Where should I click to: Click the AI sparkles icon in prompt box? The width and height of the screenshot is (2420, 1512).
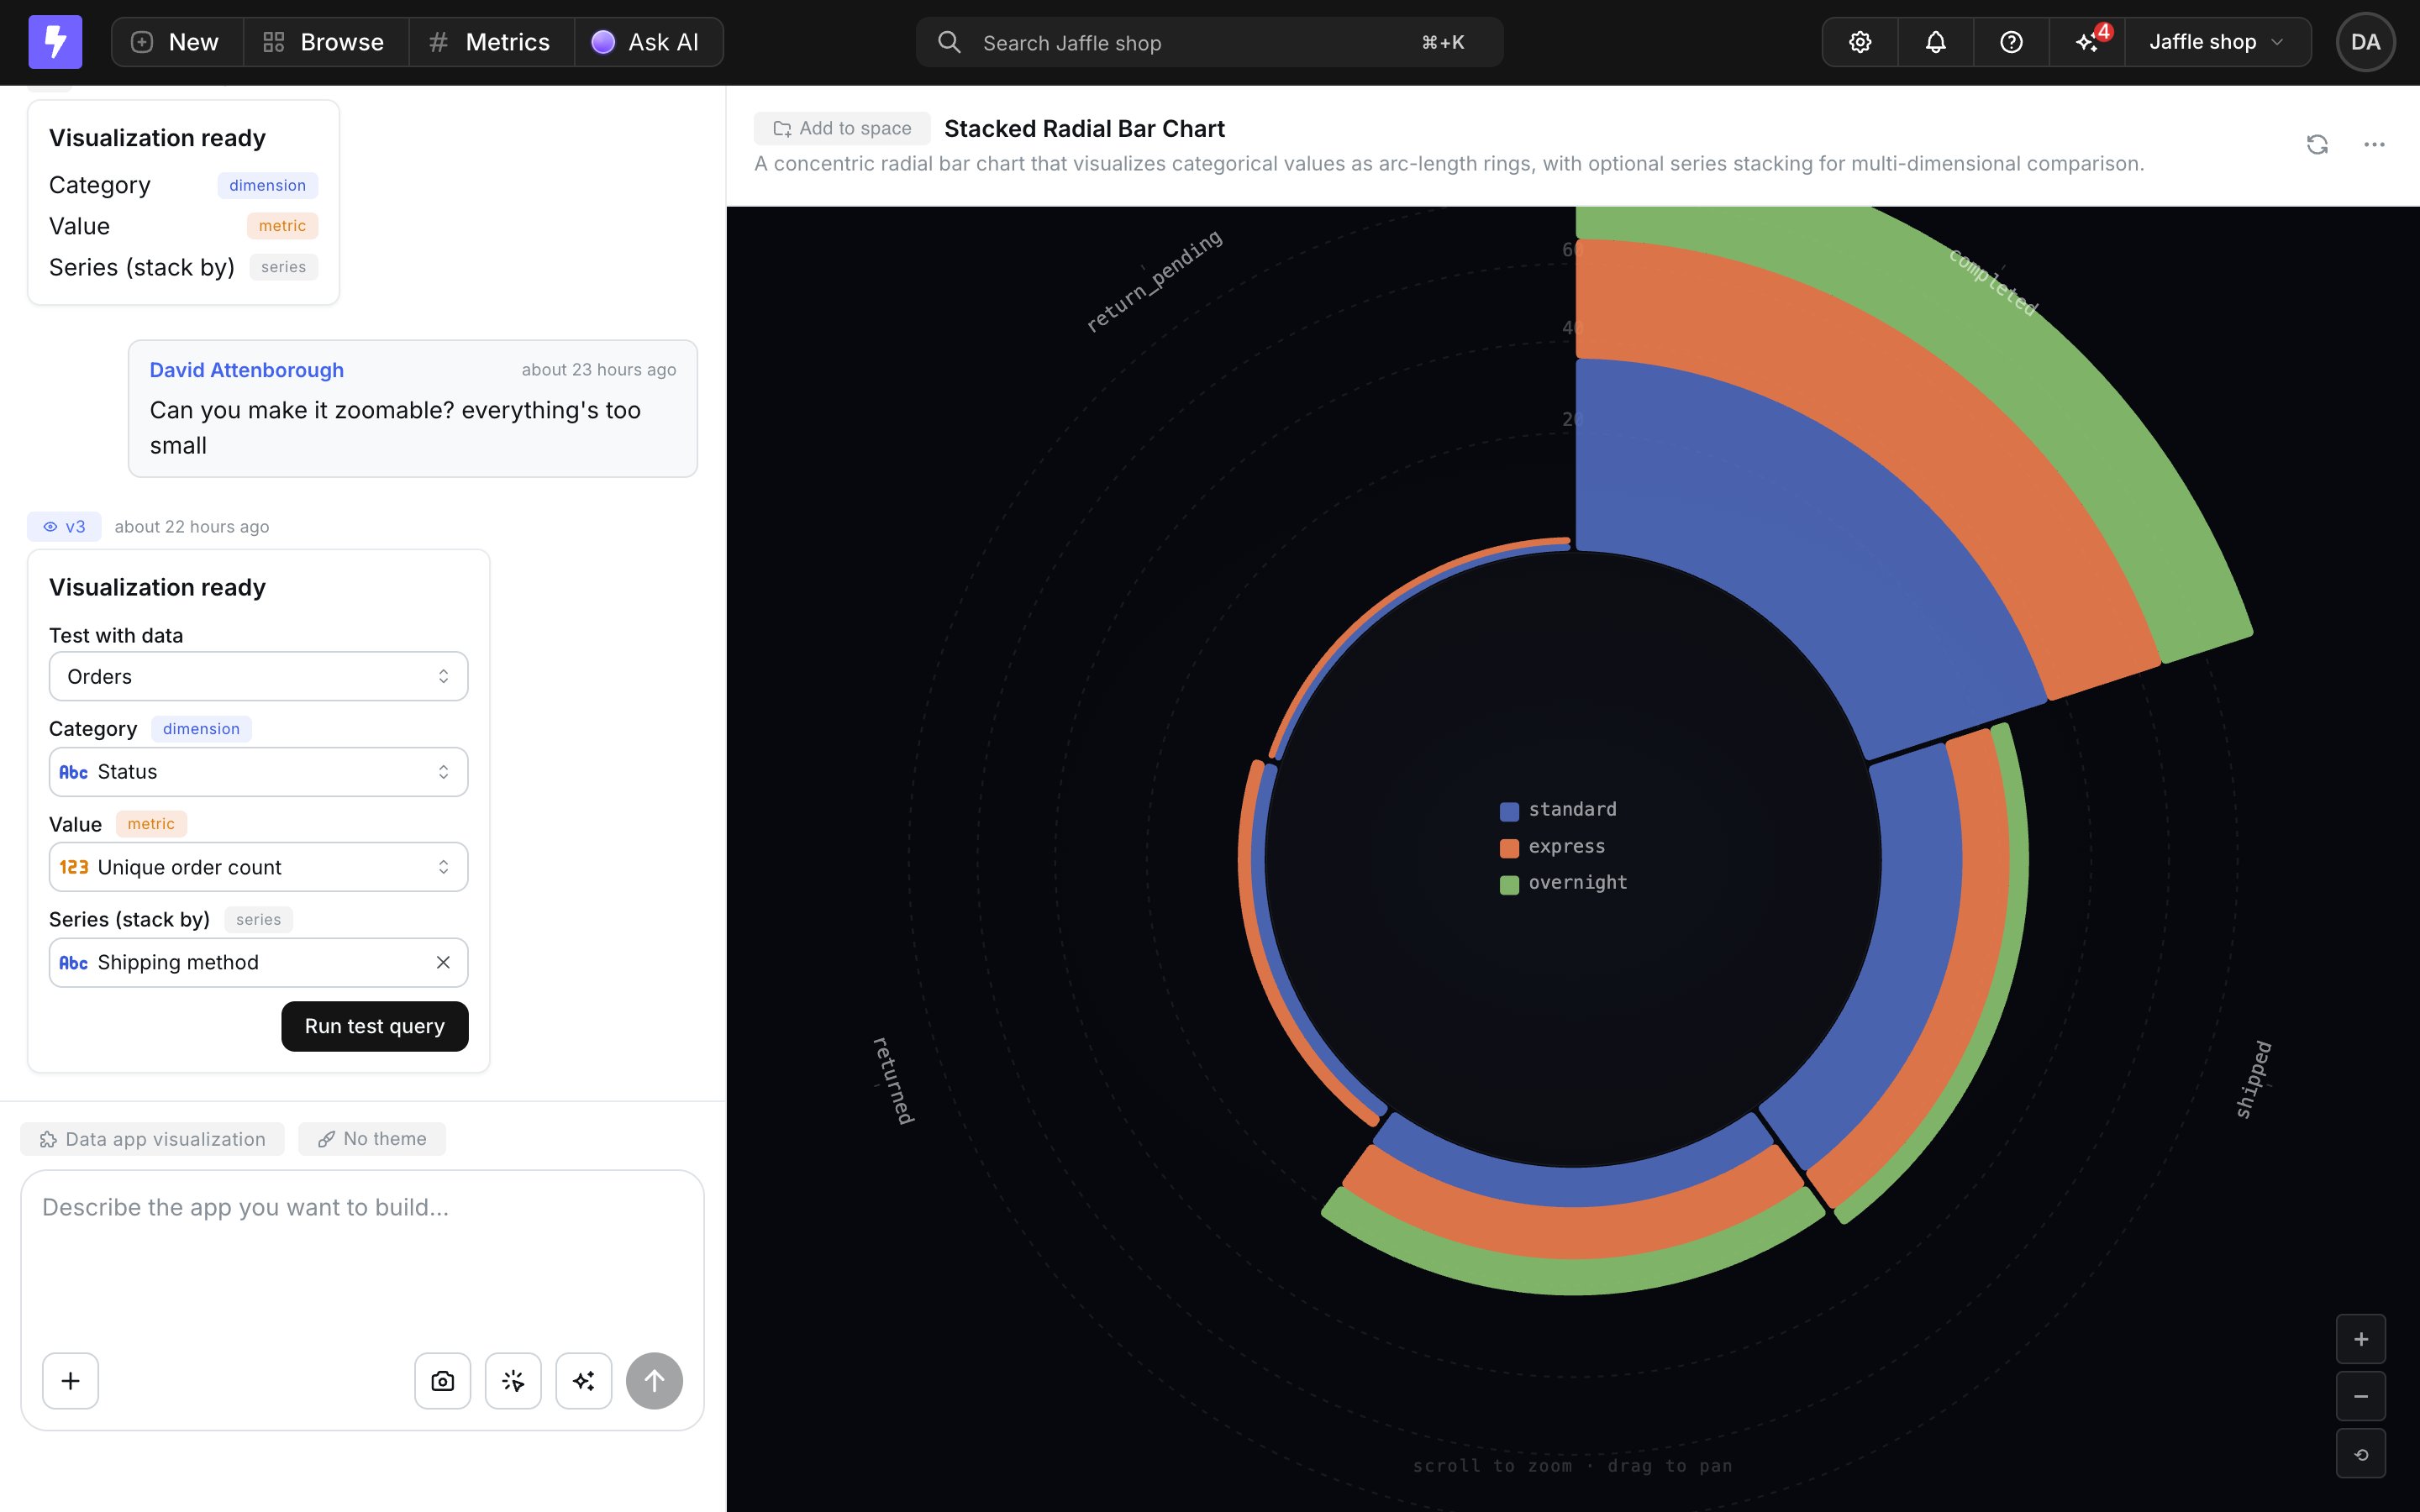[584, 1381]
